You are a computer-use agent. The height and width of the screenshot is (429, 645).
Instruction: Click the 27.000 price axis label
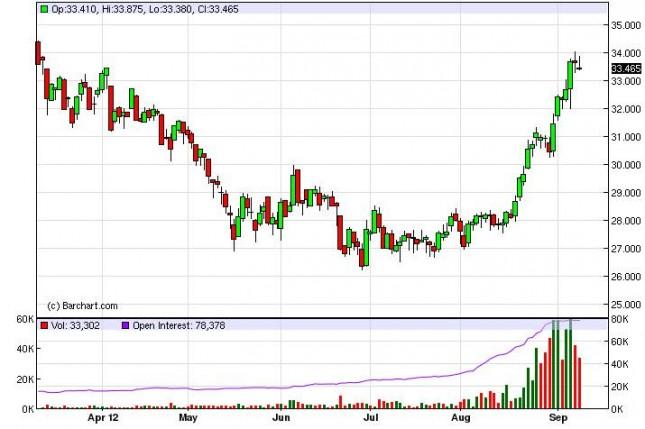click(x=626, y=249)
